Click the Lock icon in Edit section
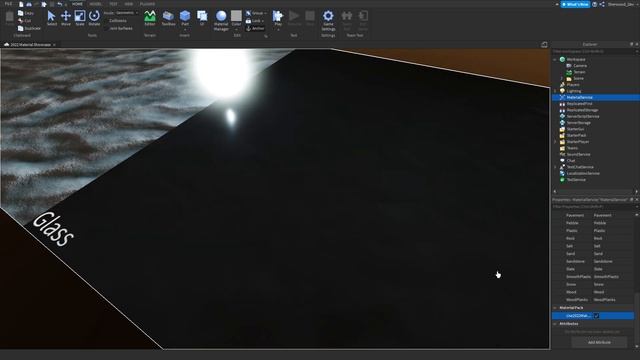Image resolution: width=640 pixels, height=360 pixels. pos(248,21)
